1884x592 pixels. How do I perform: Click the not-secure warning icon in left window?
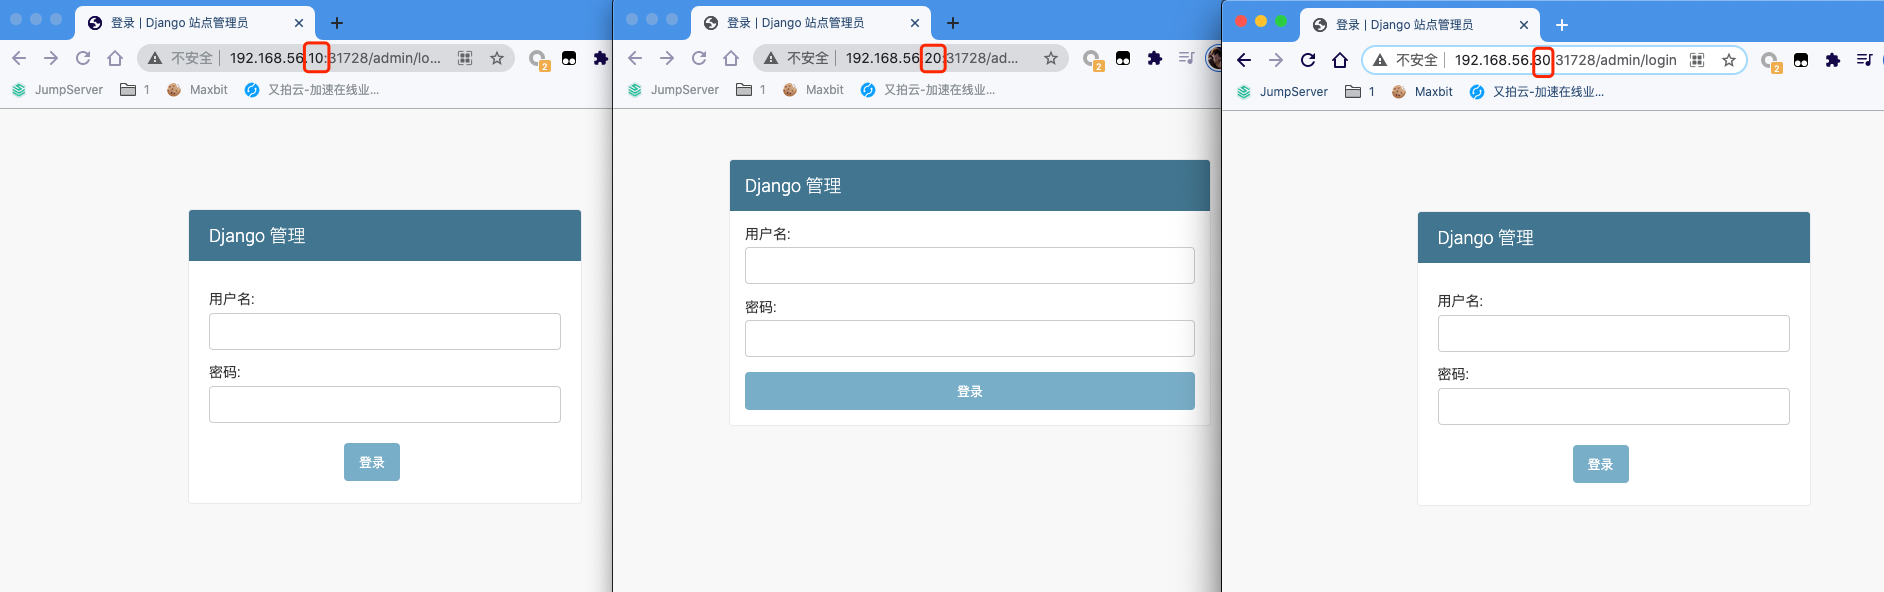155,58
